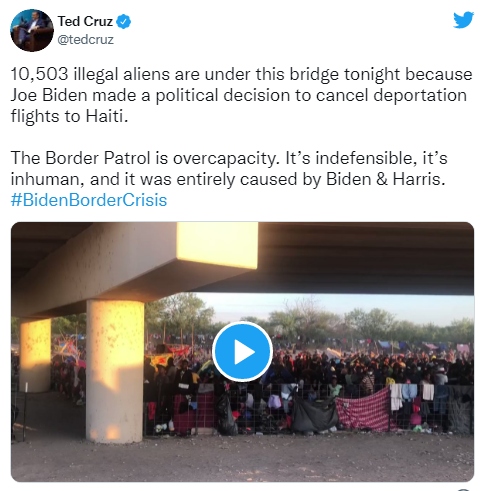This screenshot has width=483, height=491.
Task: Click the Twitter bird logo
Action: 463,20
